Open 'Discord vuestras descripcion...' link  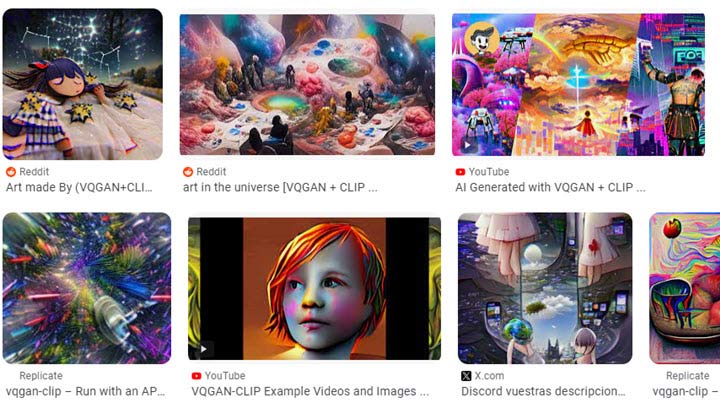click(543, 391)
